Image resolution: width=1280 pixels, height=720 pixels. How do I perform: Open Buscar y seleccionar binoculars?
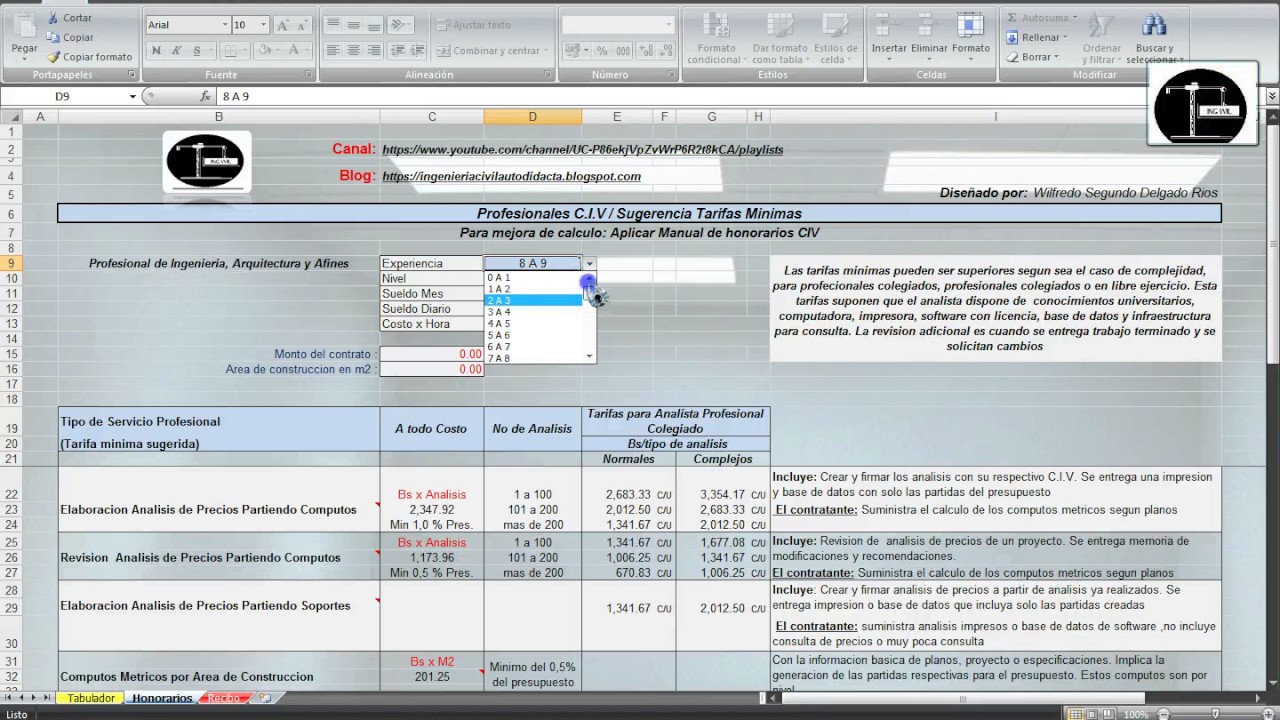tap(1154, 39)
